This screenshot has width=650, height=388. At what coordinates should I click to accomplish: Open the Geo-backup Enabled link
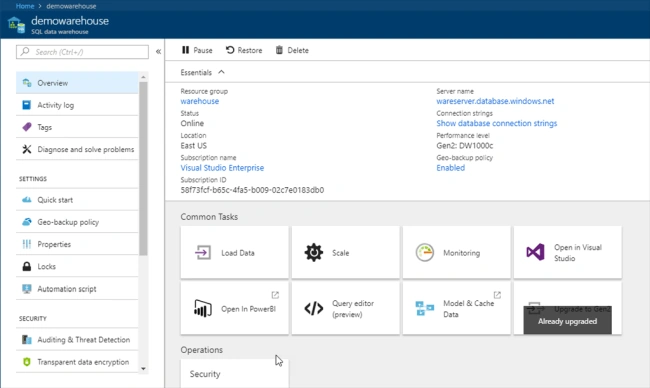[451, 167]
